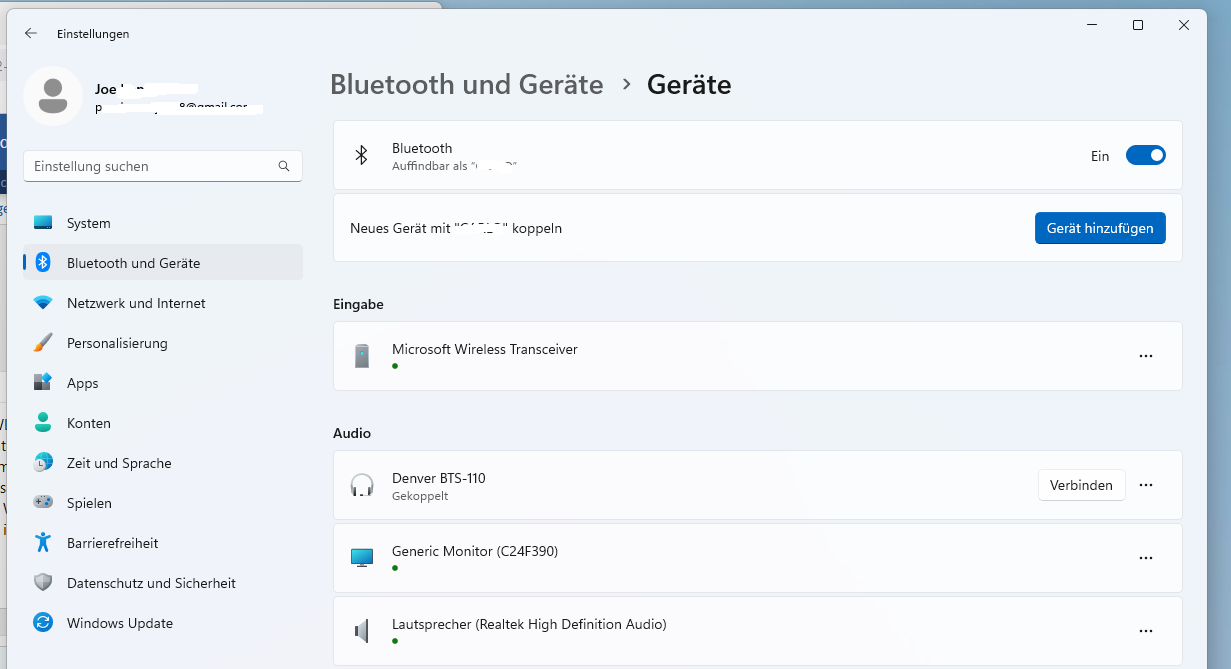The image size is (1231, 669).
Task: Click the search magnifier icon
Action: [284, 166]
